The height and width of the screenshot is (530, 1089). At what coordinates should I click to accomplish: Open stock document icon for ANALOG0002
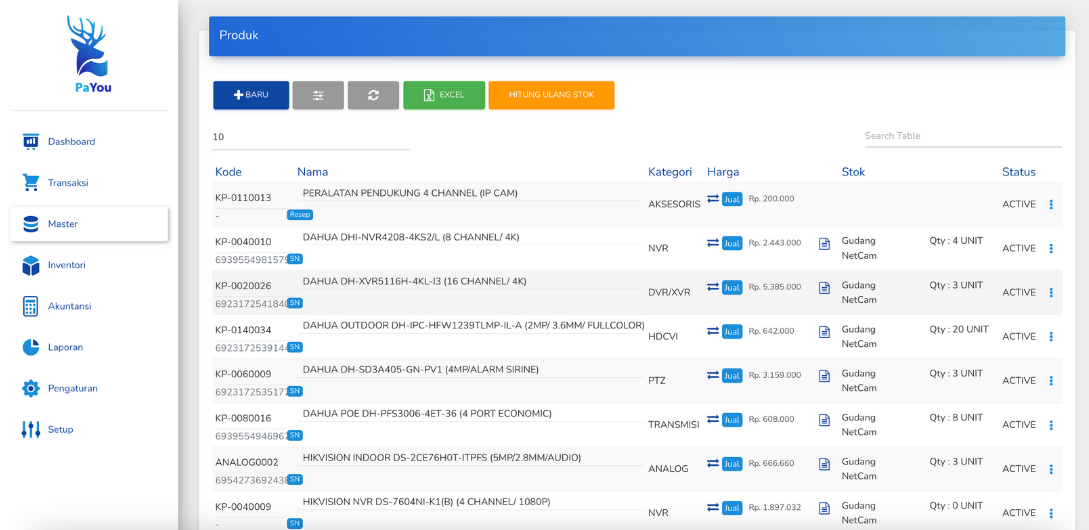click(824, 464)
